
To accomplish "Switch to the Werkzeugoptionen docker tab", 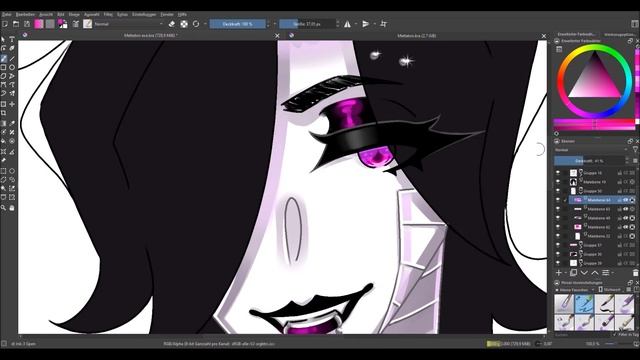I will coord(621,34).
